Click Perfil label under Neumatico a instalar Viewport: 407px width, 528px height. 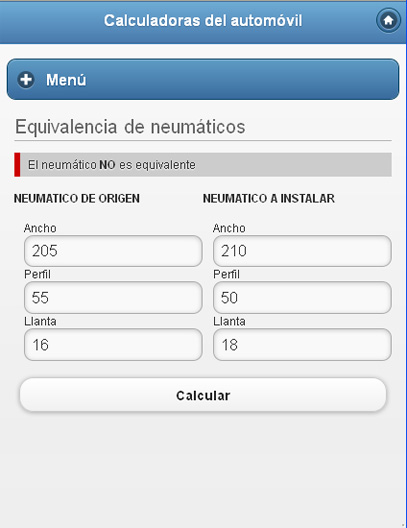226,274
